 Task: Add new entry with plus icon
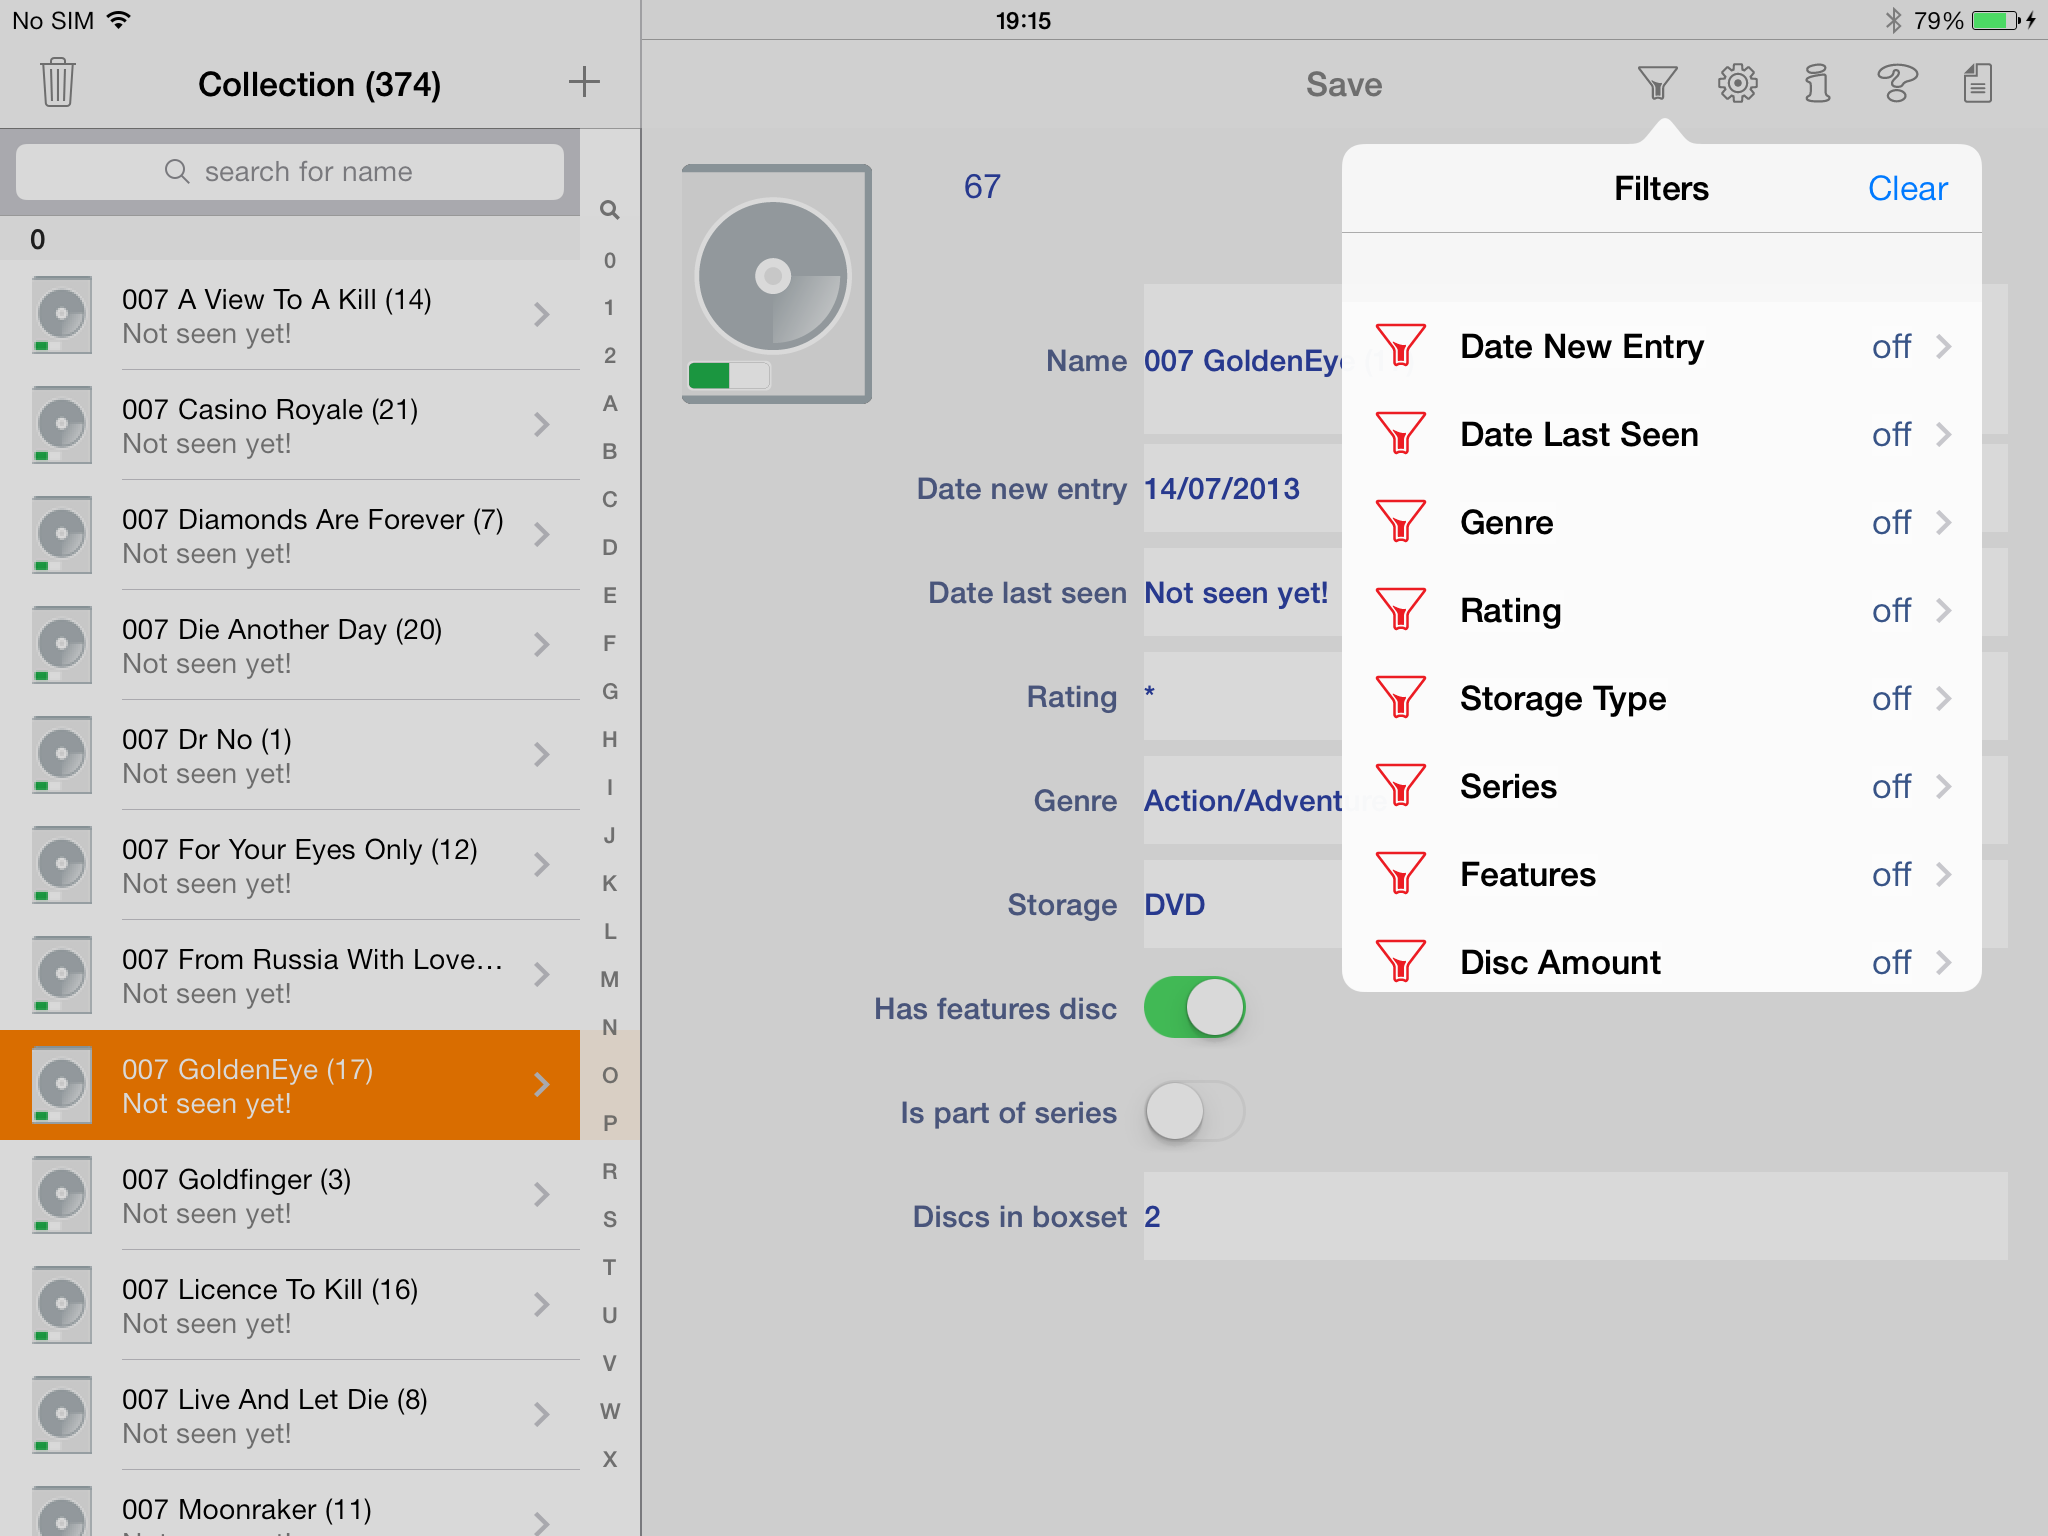tap(584, 83)
